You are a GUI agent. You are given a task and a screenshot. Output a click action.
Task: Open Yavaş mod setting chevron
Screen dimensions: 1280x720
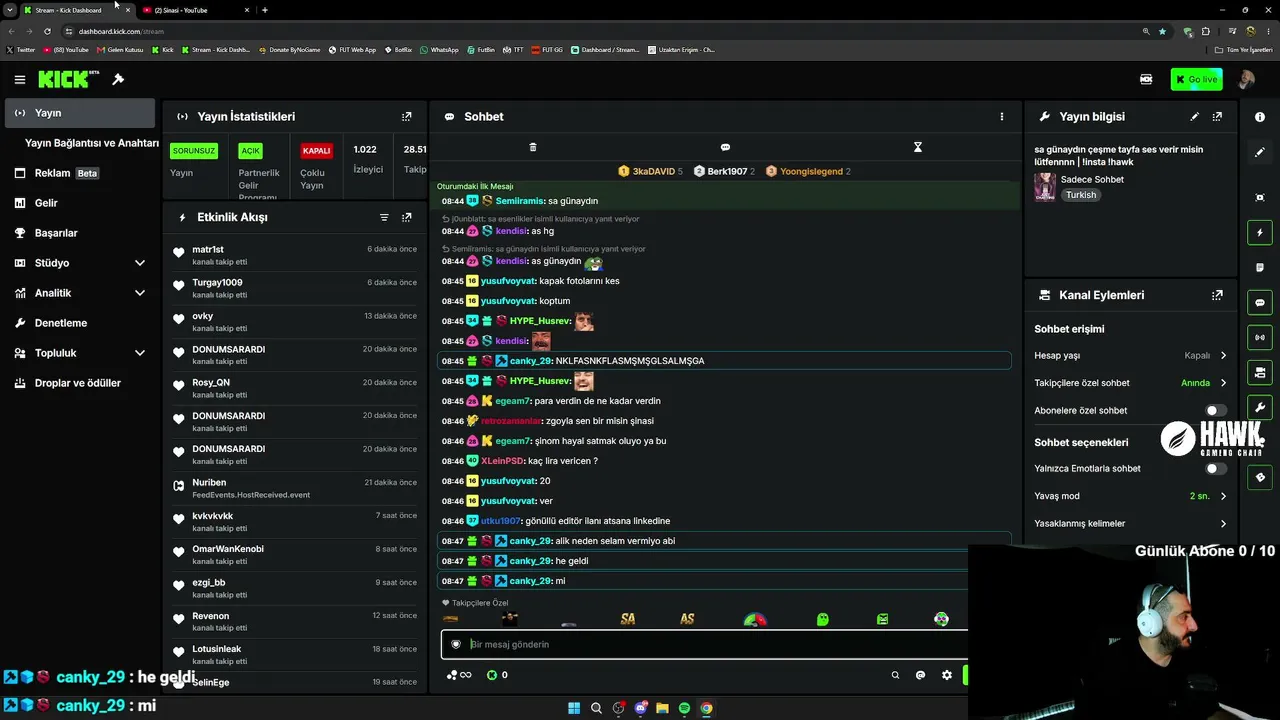click(1223, 496)
